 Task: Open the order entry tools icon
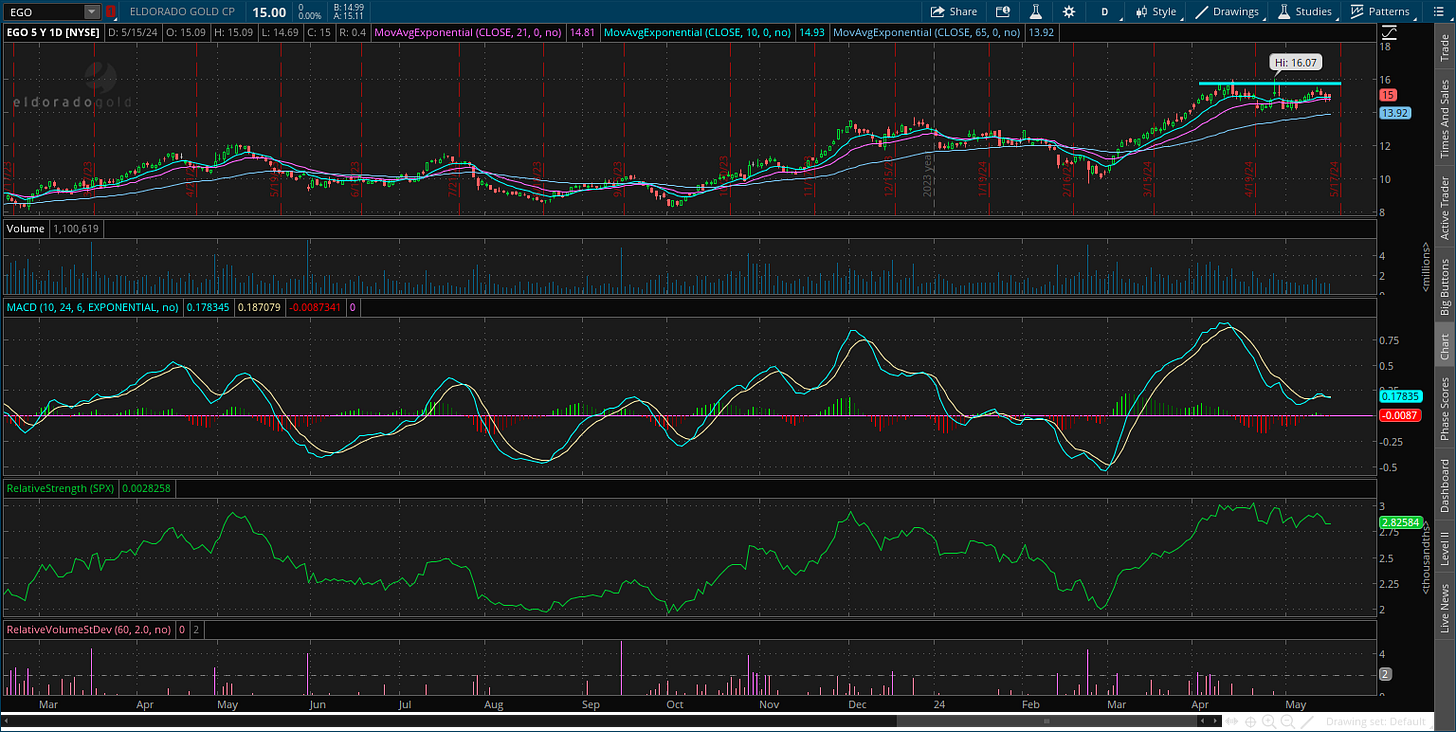coord(1003,12)
